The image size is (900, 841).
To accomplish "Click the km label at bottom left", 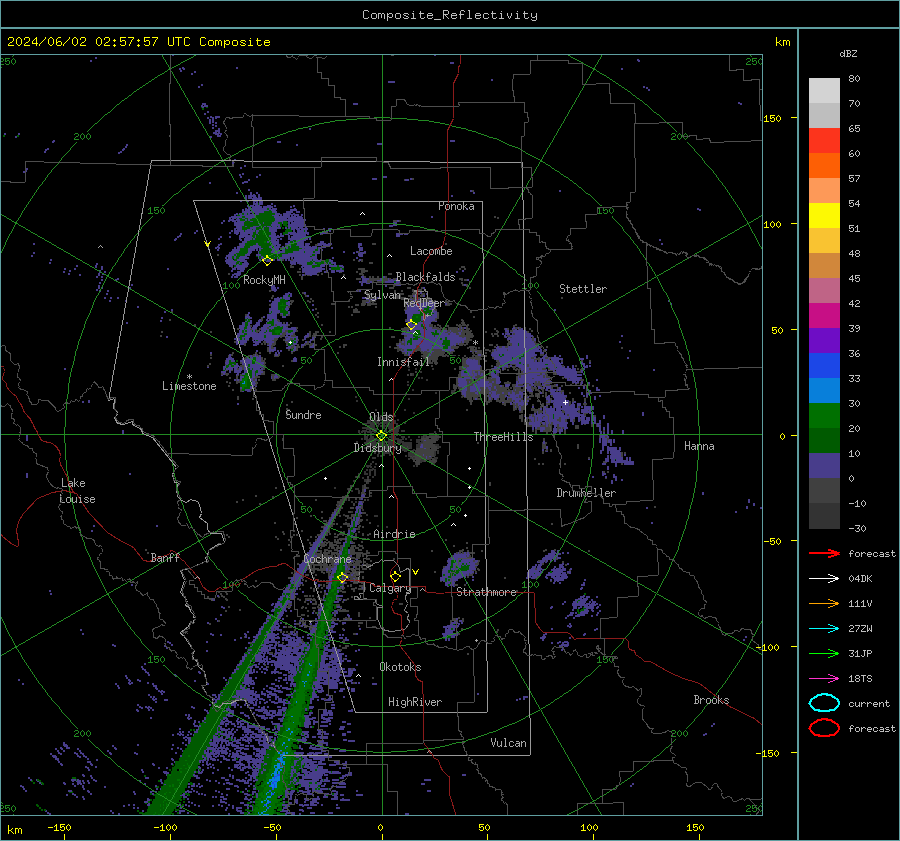I will (14, 830).
